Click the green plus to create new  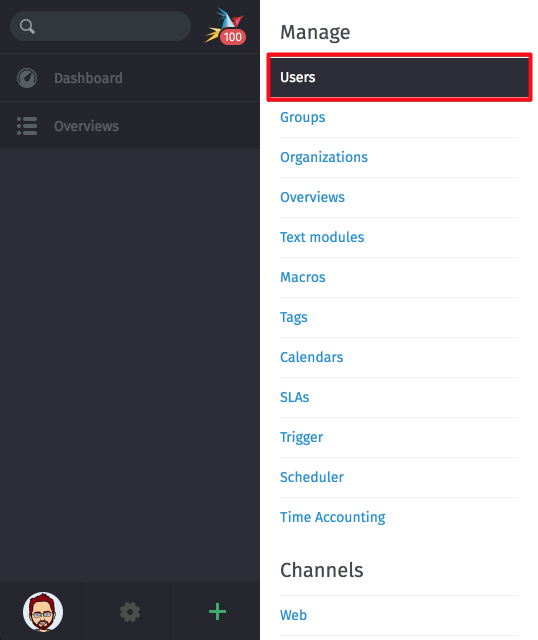pos(217,611)
